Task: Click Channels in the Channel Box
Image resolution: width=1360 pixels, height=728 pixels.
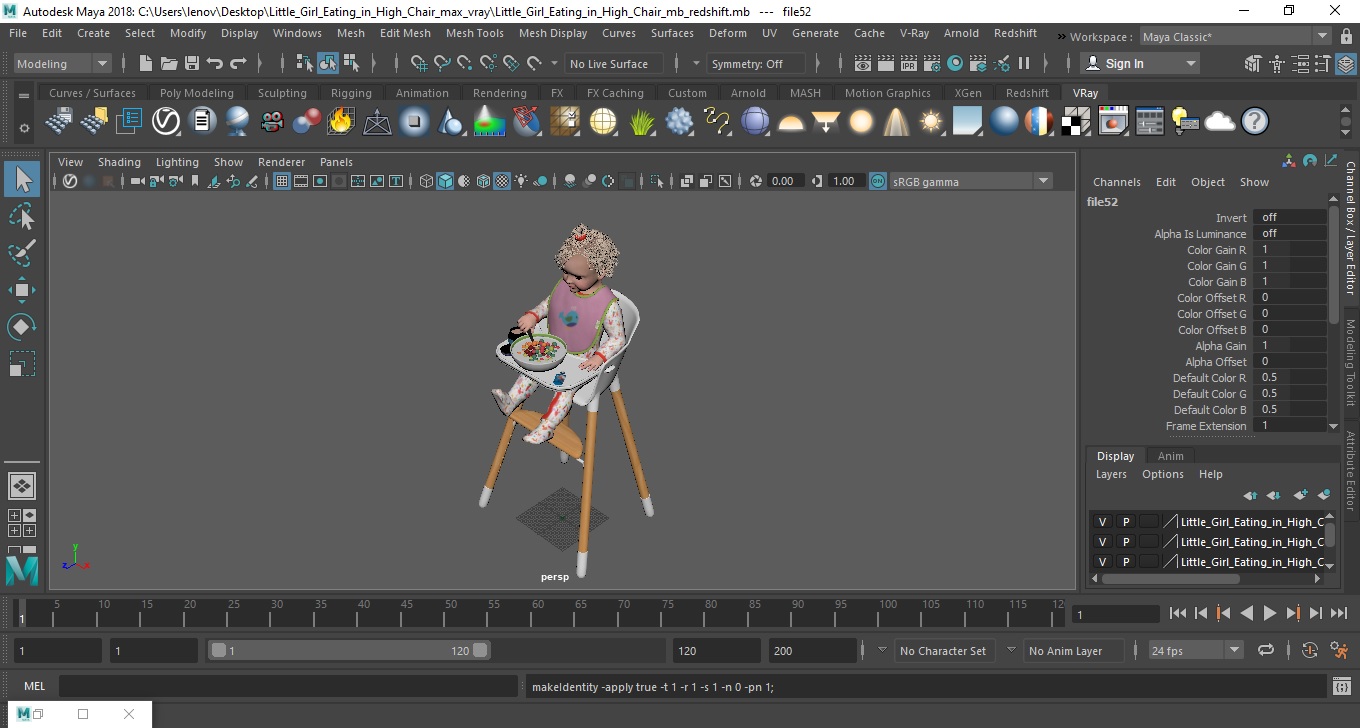Action: pos(1116,182)
